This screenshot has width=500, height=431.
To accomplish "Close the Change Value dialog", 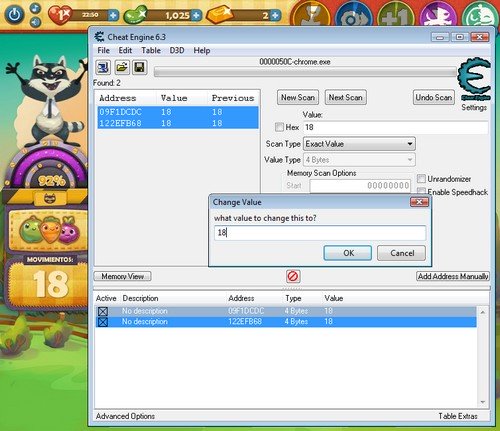I will (419, 202).
